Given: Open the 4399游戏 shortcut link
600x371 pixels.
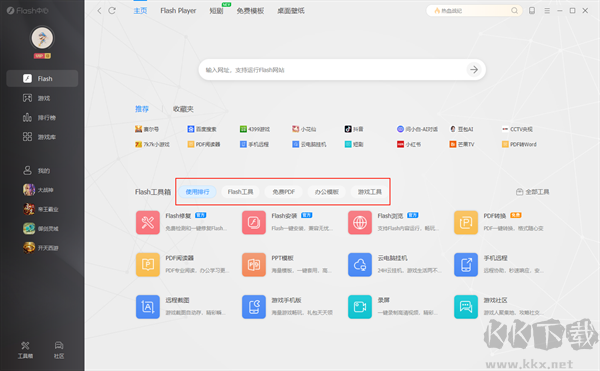Looking at the screenshot, I should click(255, 129).
